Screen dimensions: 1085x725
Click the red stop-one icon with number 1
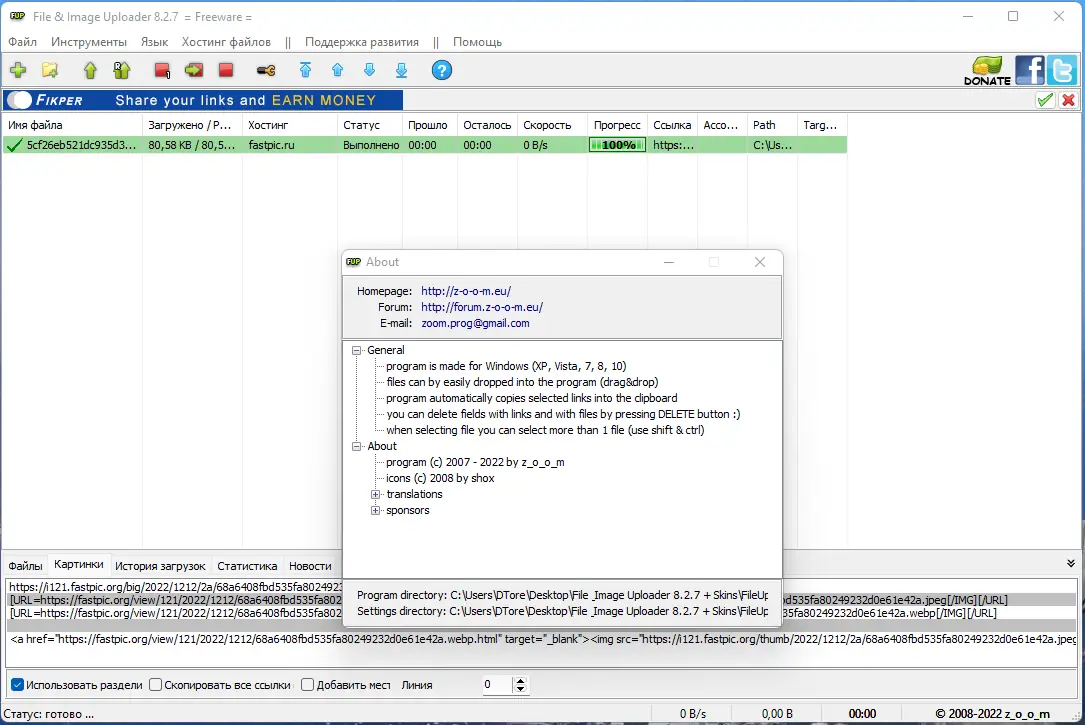point(162,70)
